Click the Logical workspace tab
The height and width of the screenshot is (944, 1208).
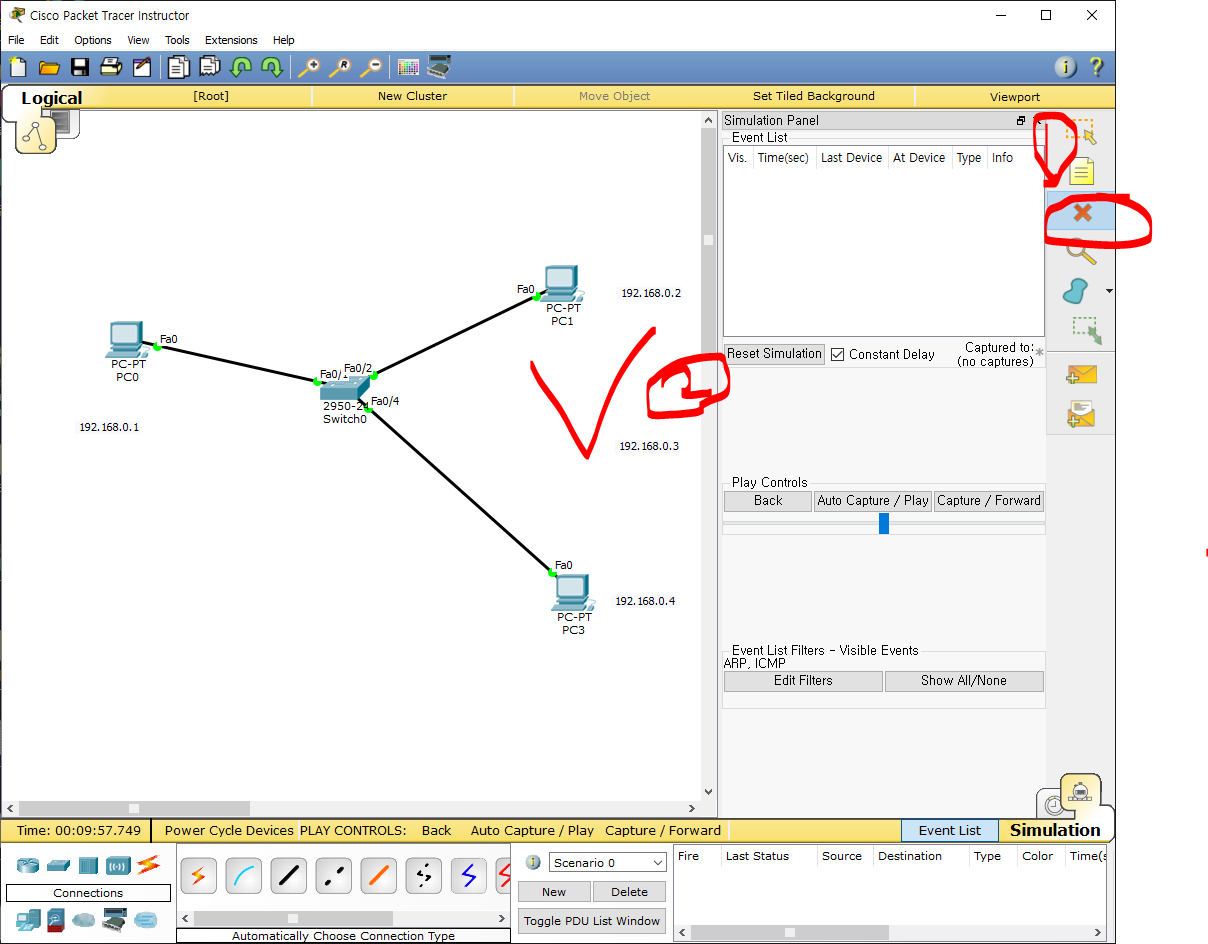[51, 98]
